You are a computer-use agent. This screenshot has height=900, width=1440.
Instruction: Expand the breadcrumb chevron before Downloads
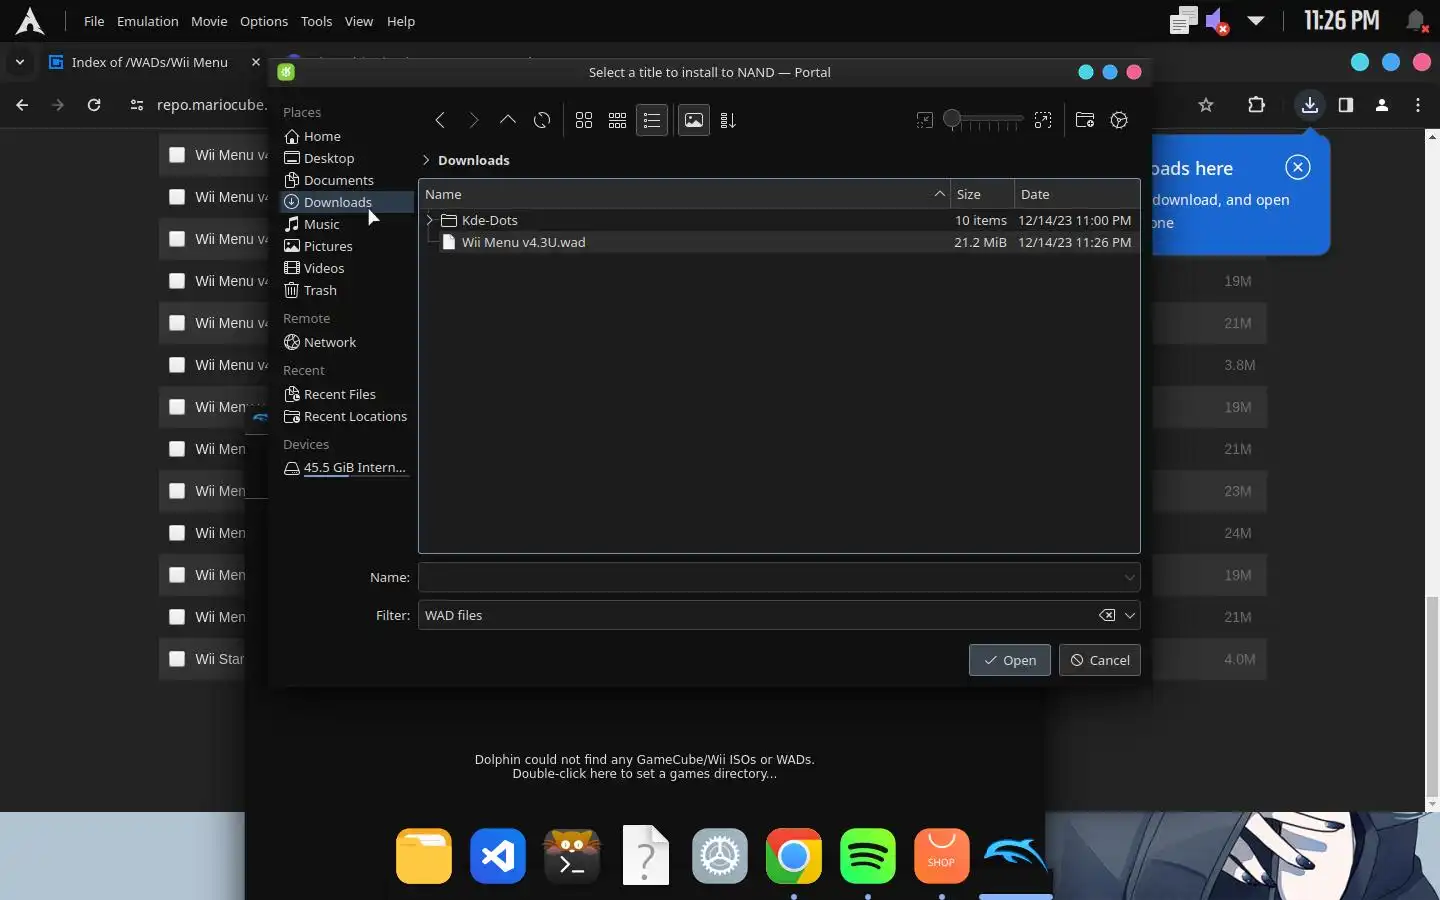click(426, 160)
